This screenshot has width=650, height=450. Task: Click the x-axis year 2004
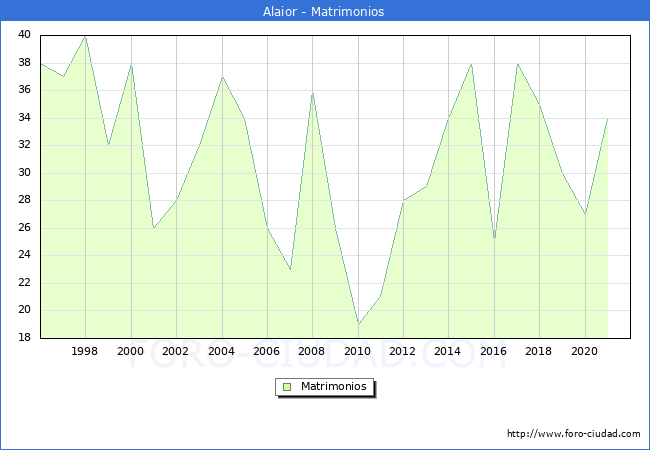(x=221, y=351)
